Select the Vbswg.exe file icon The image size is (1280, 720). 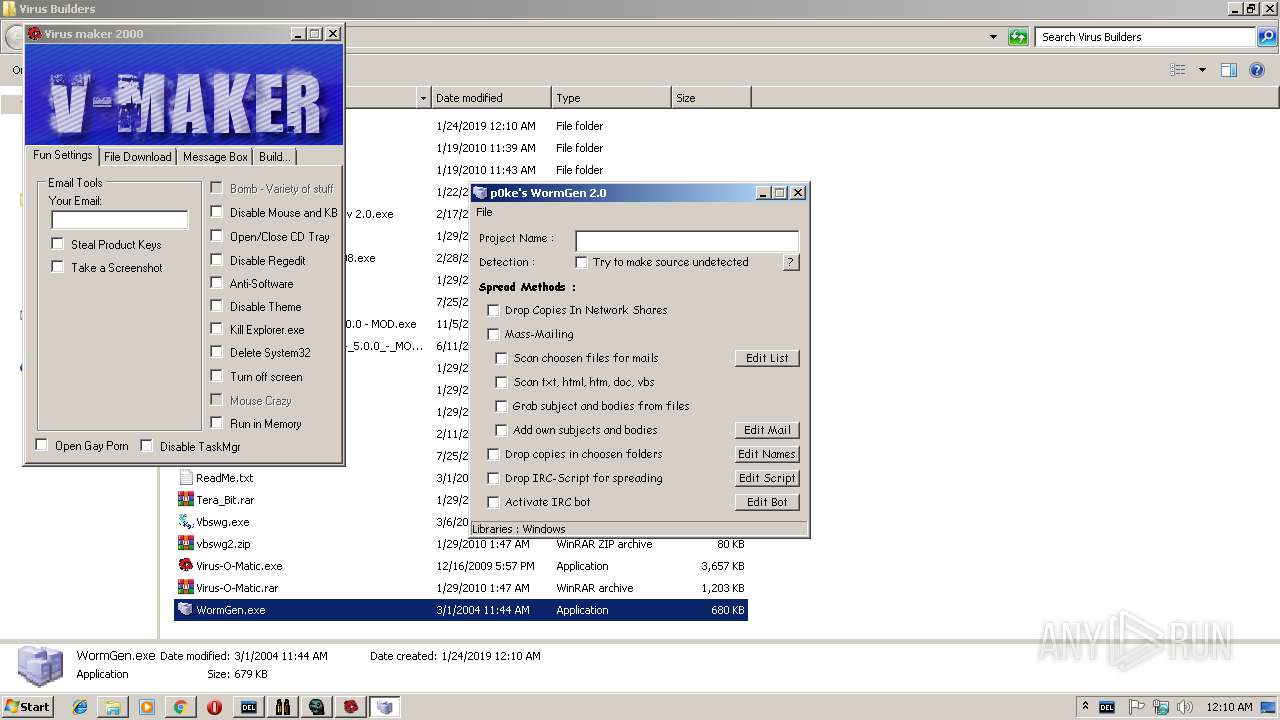click(x=186, y=522)
